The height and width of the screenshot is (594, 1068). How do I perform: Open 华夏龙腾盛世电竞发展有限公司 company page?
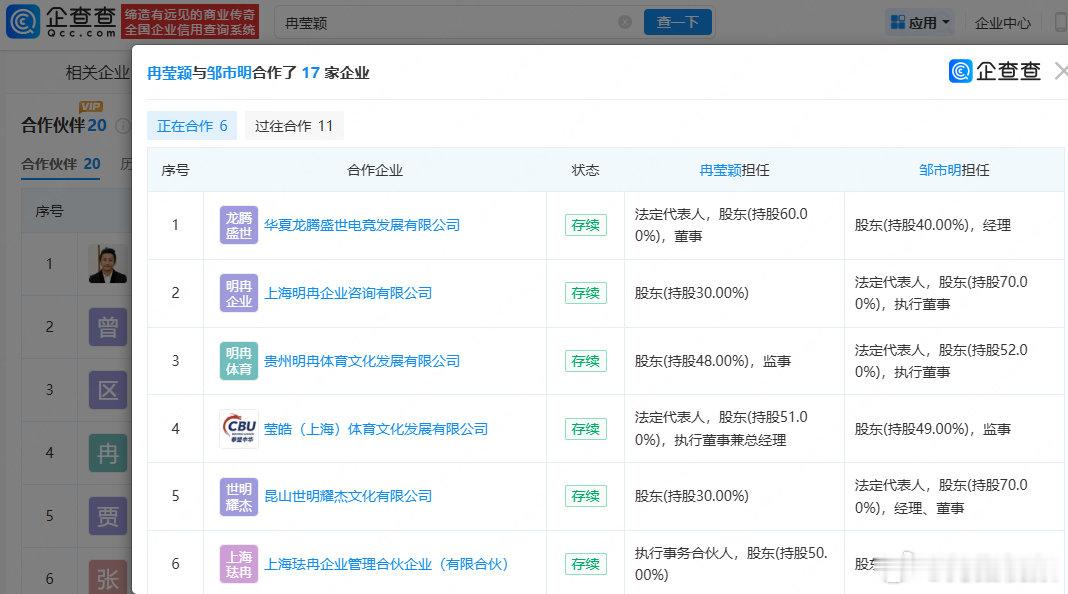[x=362, y=225]
